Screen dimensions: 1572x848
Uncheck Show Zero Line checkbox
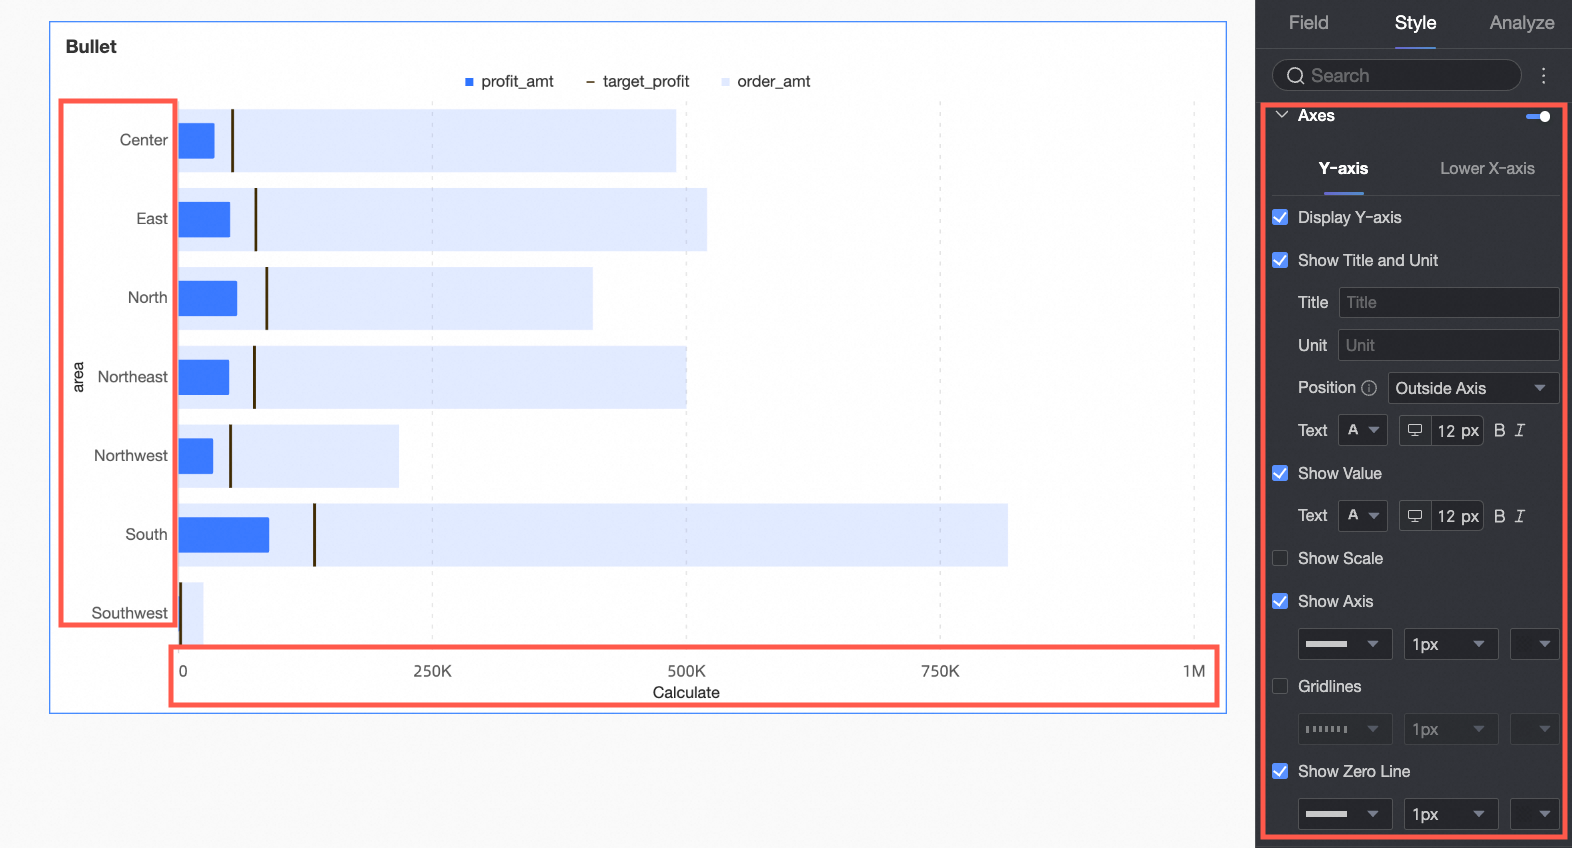(1280, 771)
